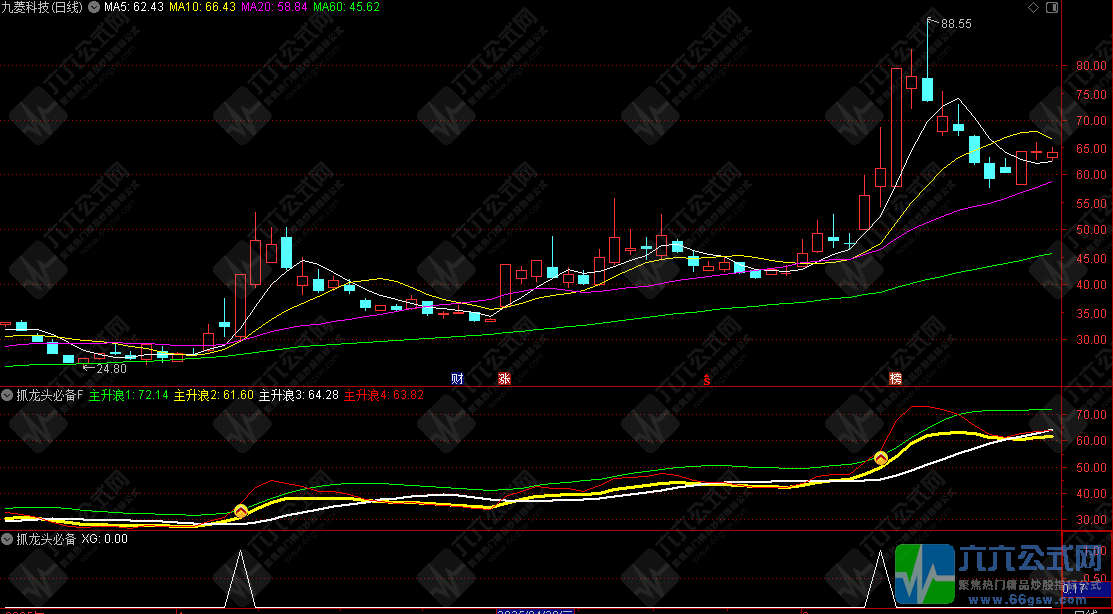Screen dimensions: 1113x614
Task: Select the MA5 moving average label
Action: click(x=133, y=7)
